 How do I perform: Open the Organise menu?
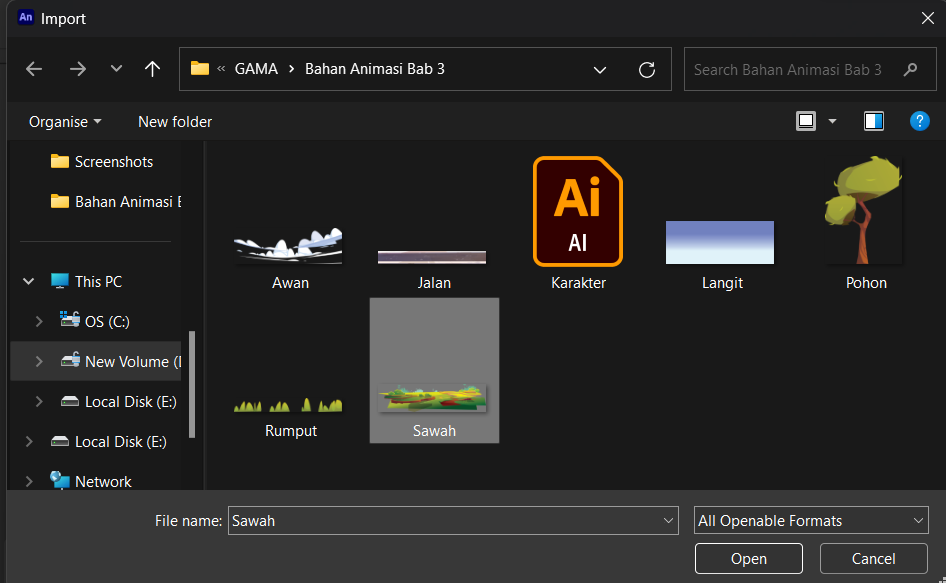(x=65, y=122)
